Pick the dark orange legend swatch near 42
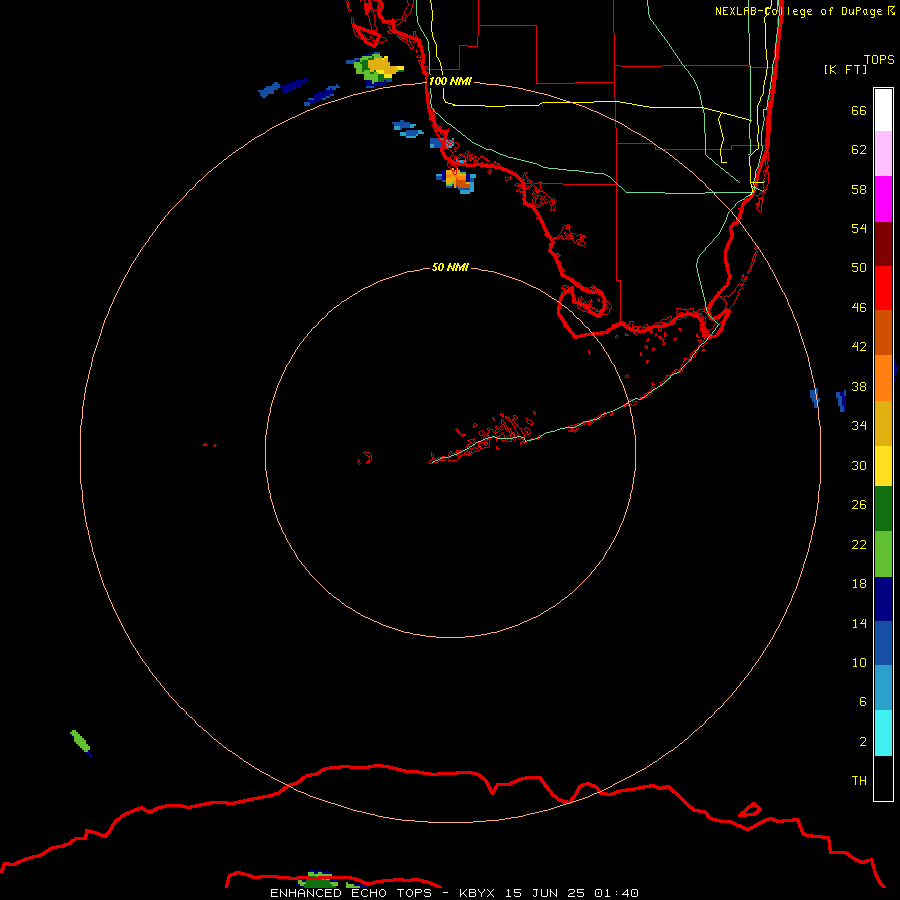Screen dimensions: 900x900 click(x=883, y=333)
